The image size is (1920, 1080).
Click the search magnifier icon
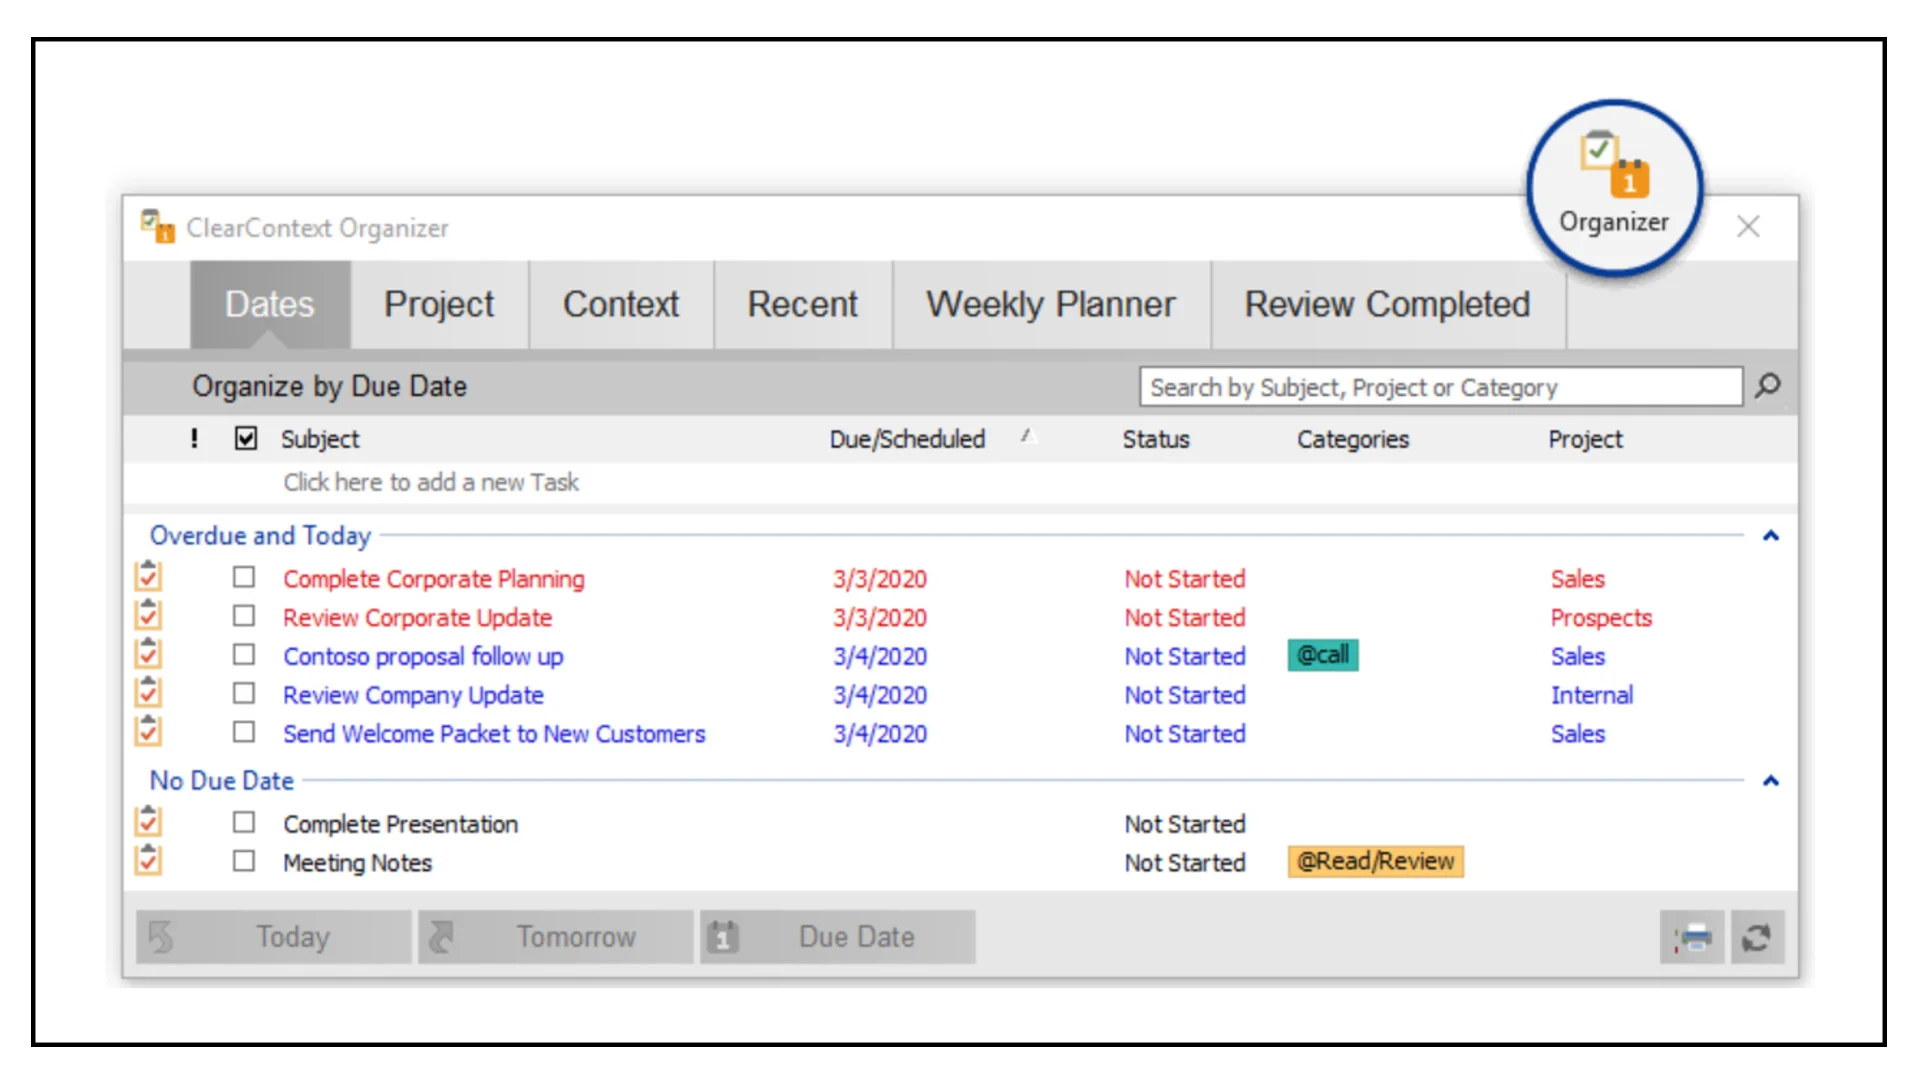point(1768,385)
